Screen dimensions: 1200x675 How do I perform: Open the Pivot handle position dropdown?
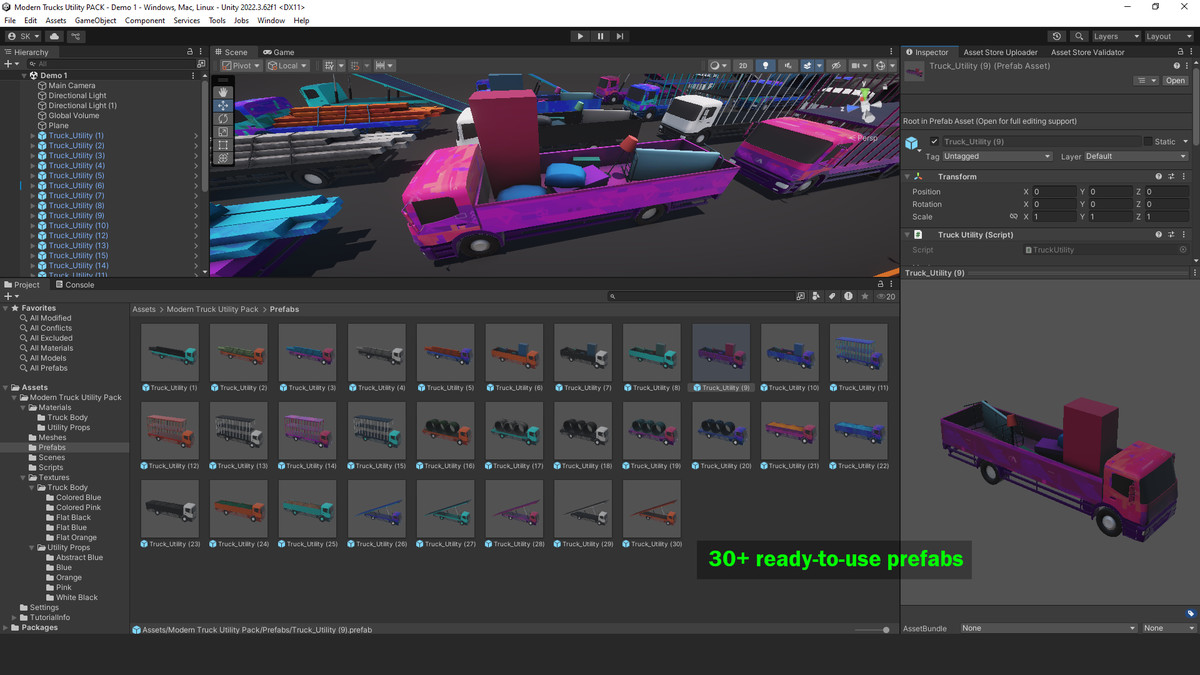tap(241, 66)
